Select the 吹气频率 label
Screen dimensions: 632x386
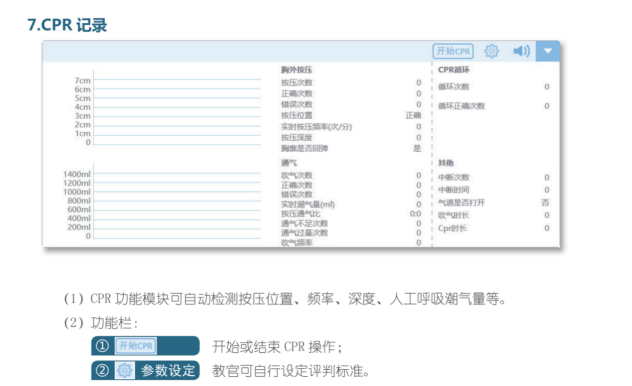297,242
